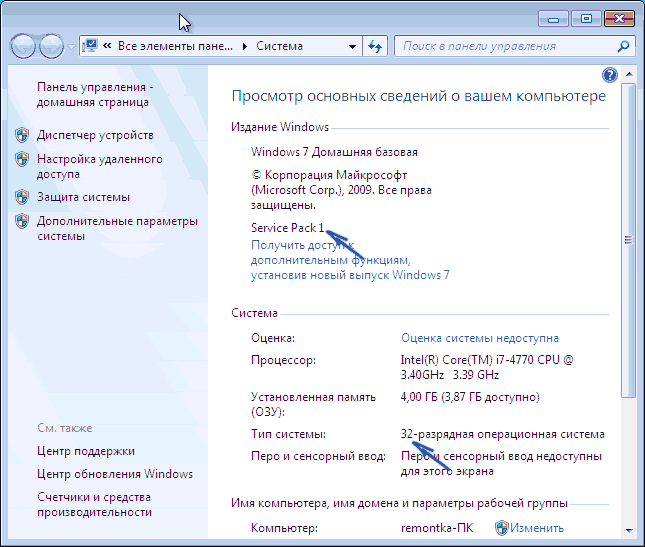Click 'Тип системы:' label
This screenshot has height=547, width=645.
[x=288, y=434]
